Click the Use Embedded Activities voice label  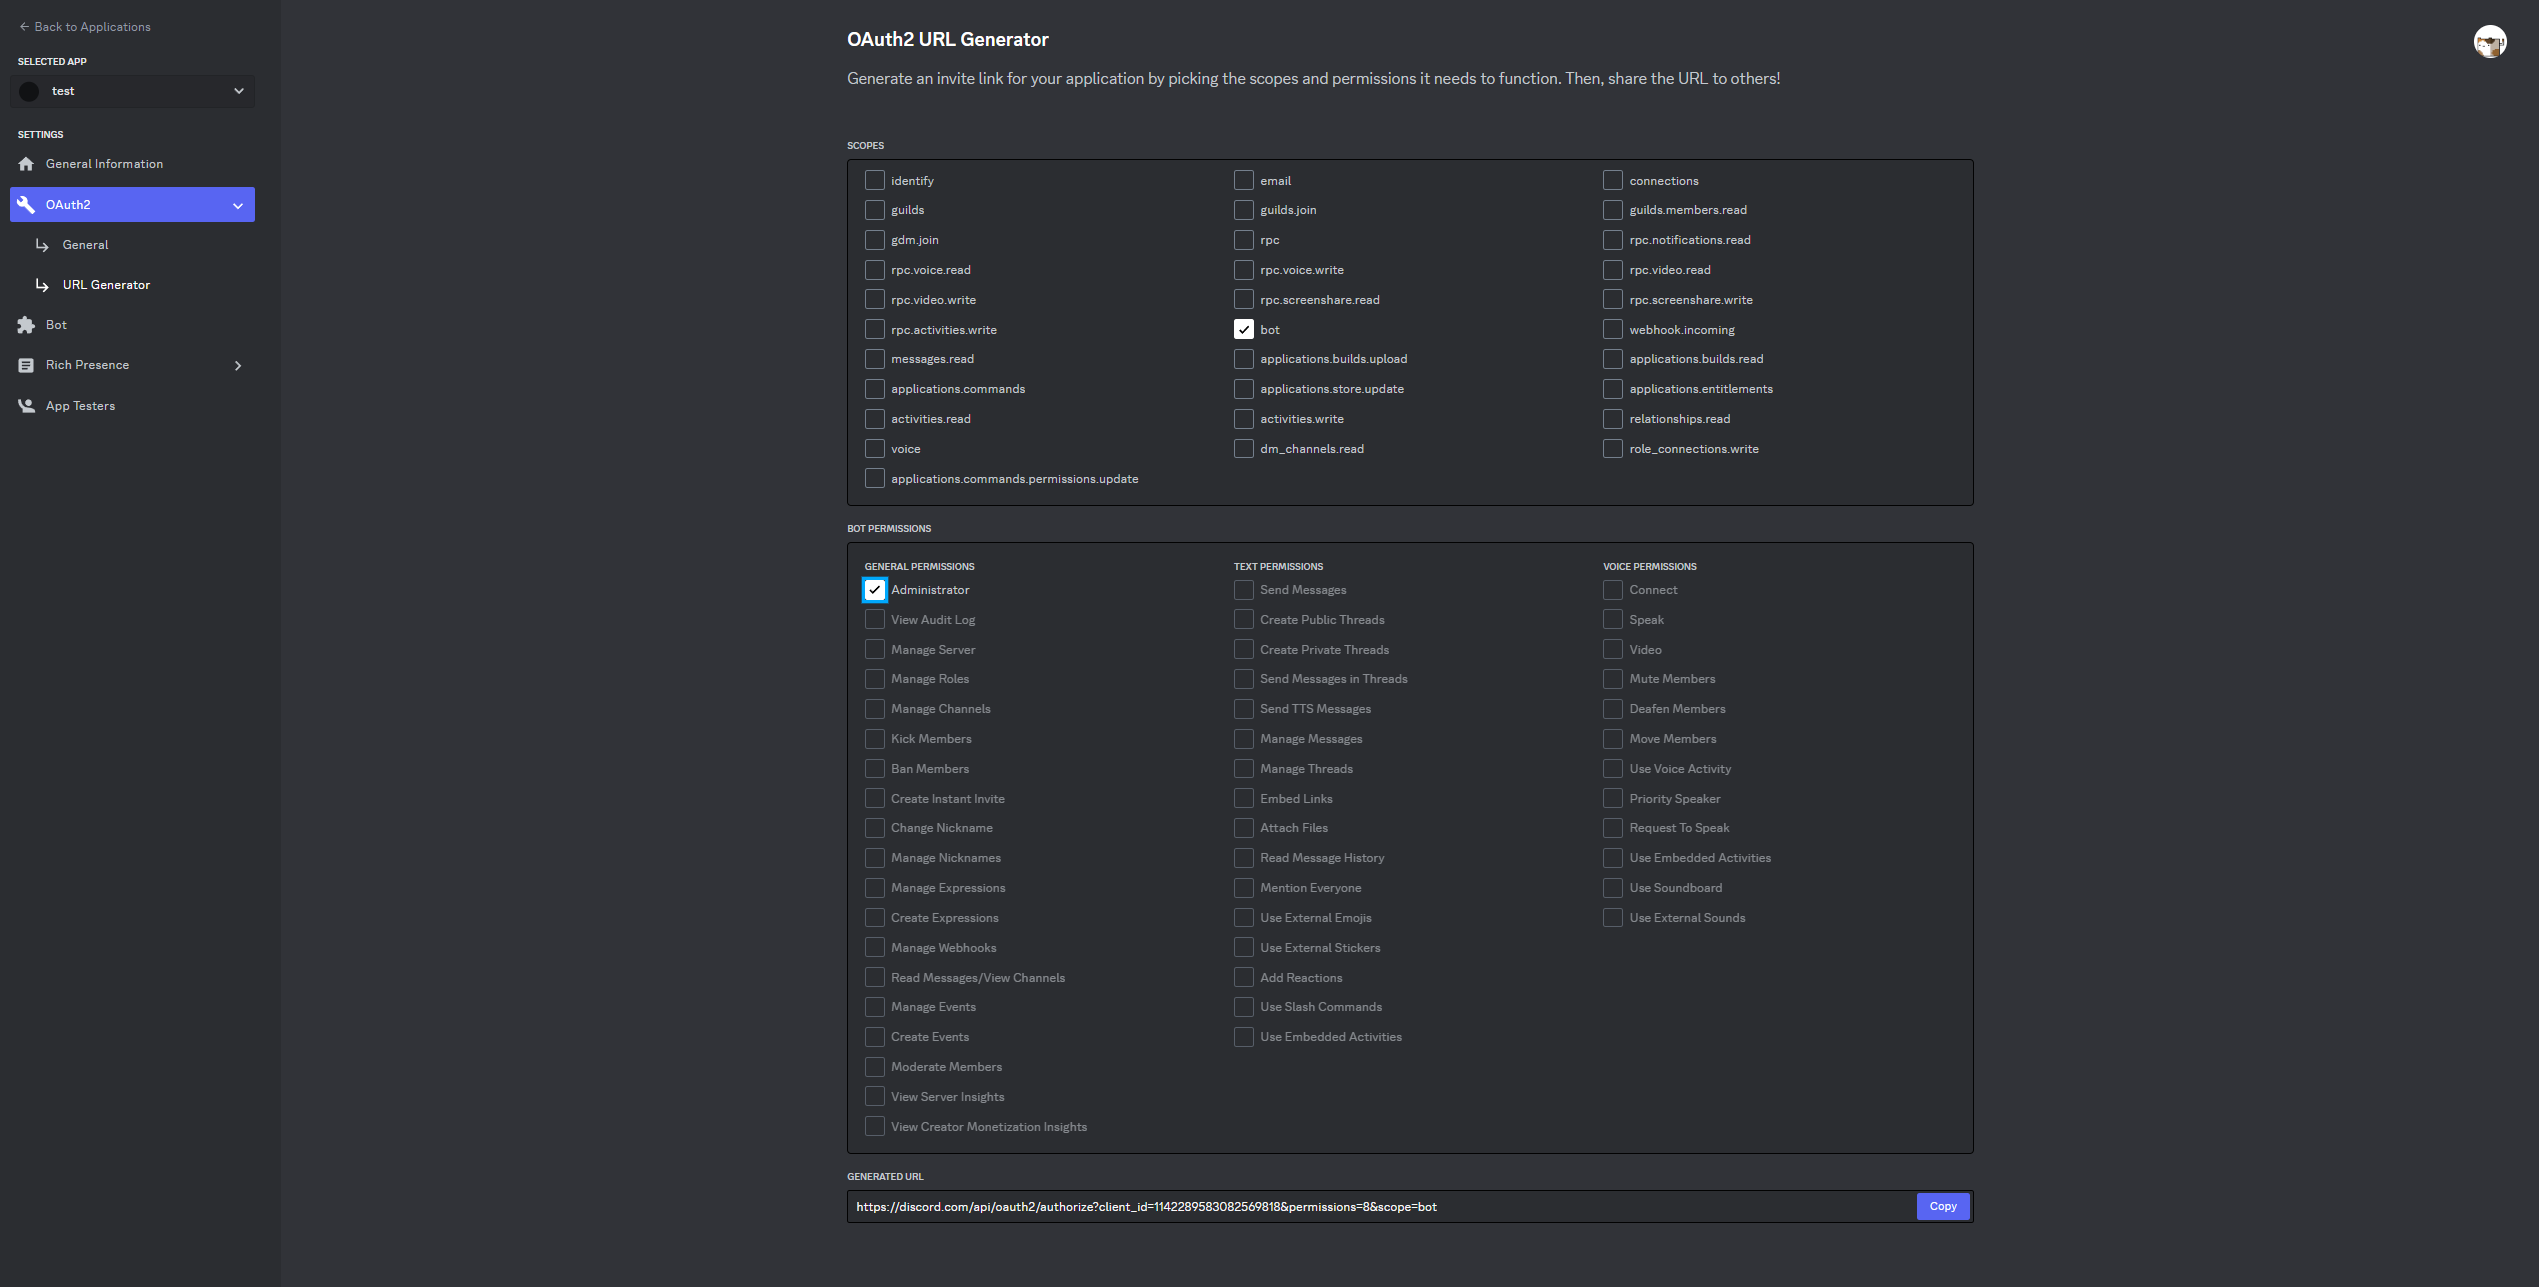(1699, 858)
